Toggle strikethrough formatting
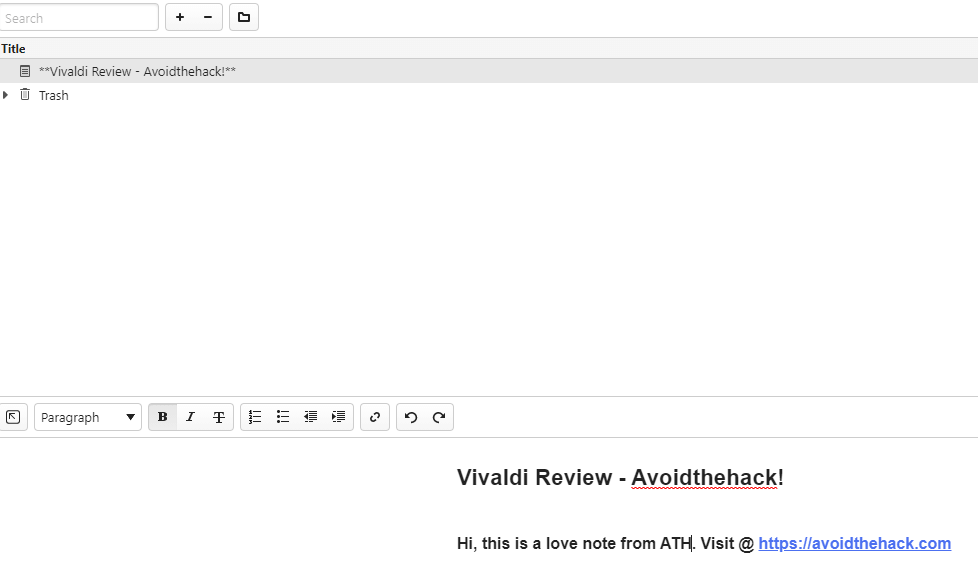This screenshot has height=579, width=978. [218, 417]
